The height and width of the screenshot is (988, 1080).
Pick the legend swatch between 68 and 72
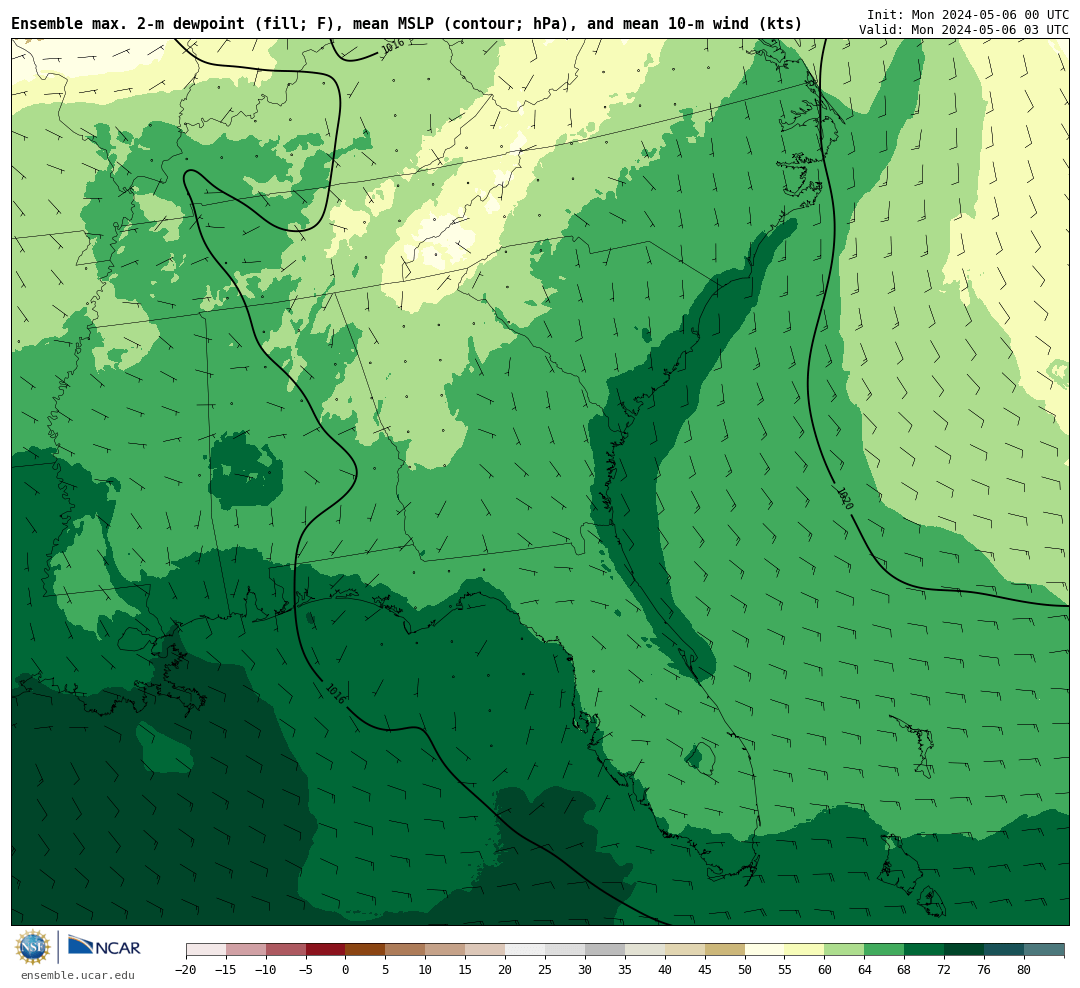pyautogui.click(x=924, y=950)
